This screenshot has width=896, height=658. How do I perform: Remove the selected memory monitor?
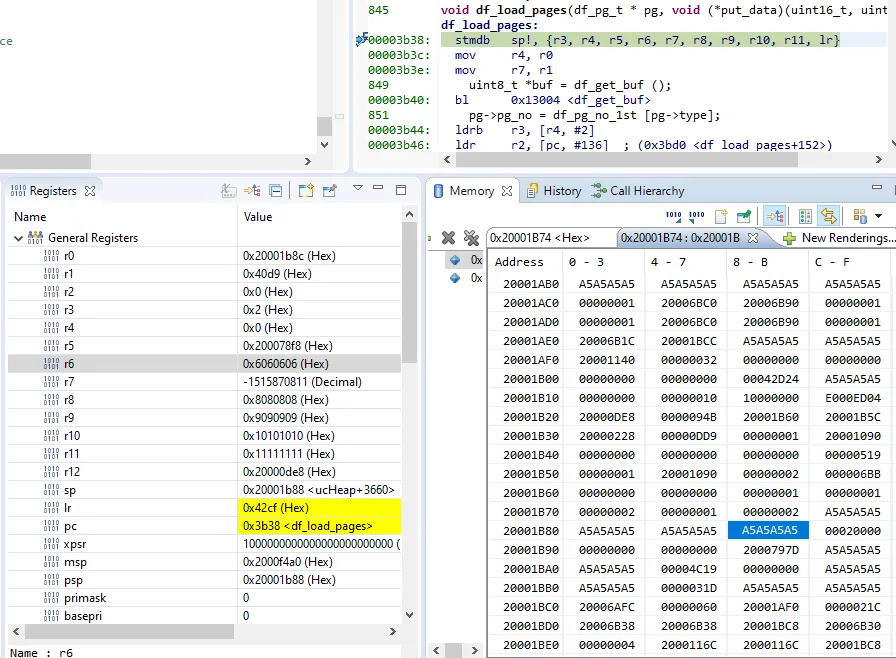tap(448, 238)
